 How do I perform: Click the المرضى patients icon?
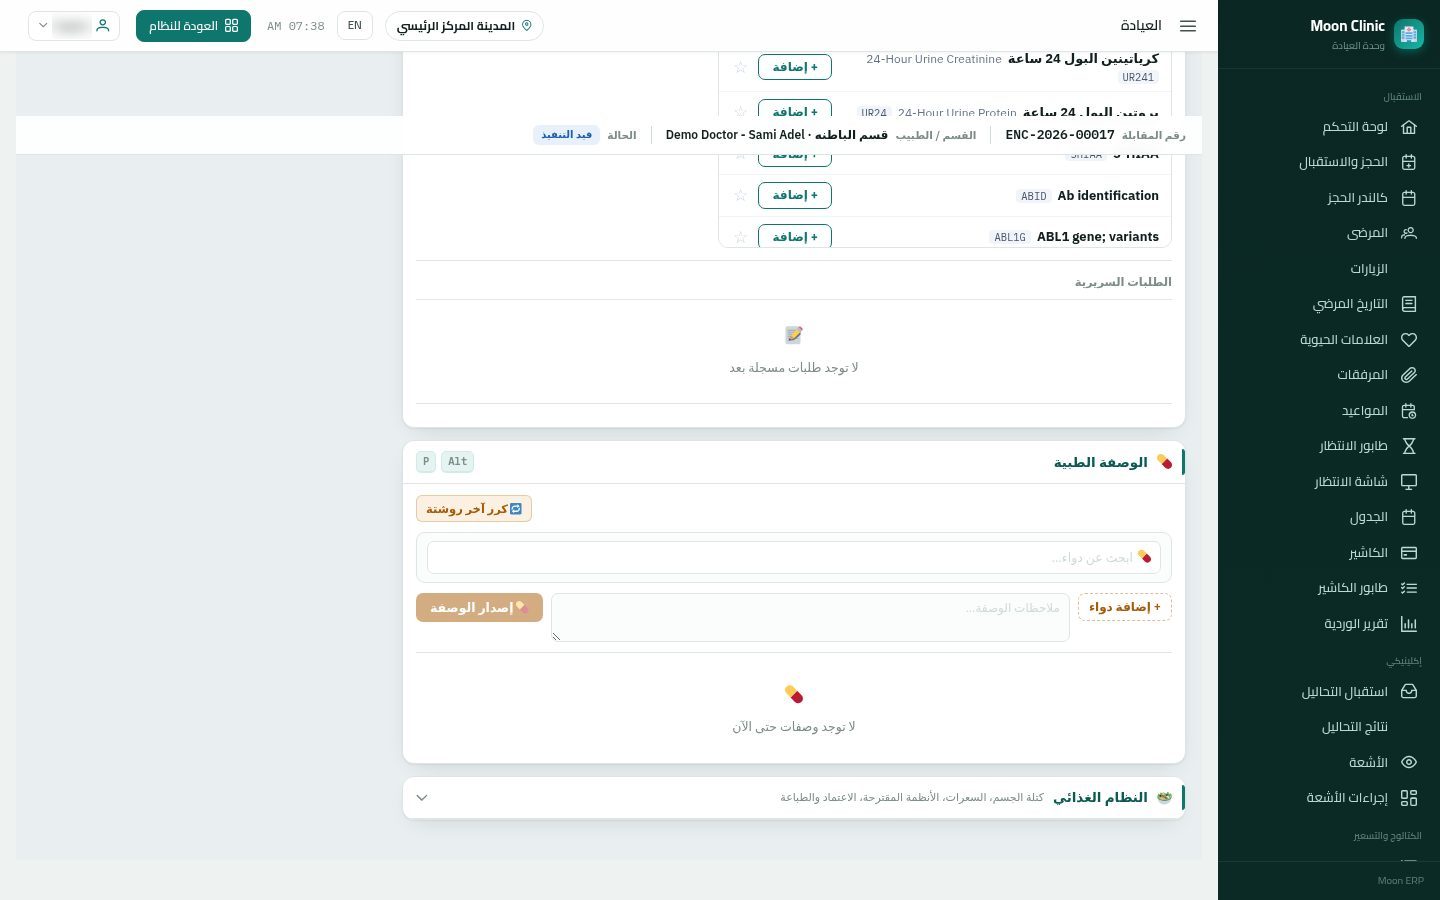(1409, 233)
